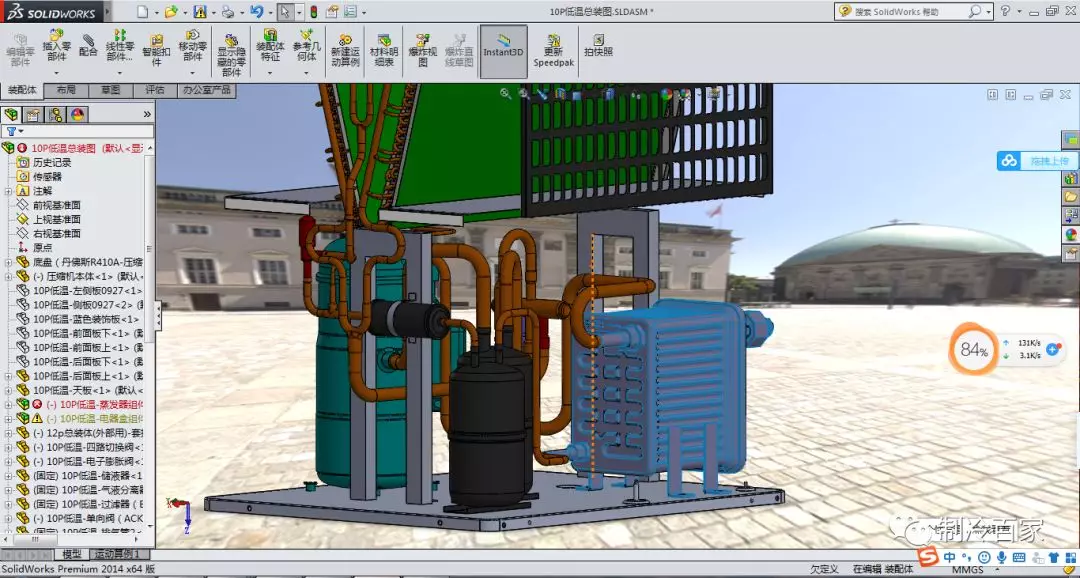Open dropdown arrow next to New document
The width and height of the screenshot is (1080, 578).
pyautogui.click(x=156, y=12)
